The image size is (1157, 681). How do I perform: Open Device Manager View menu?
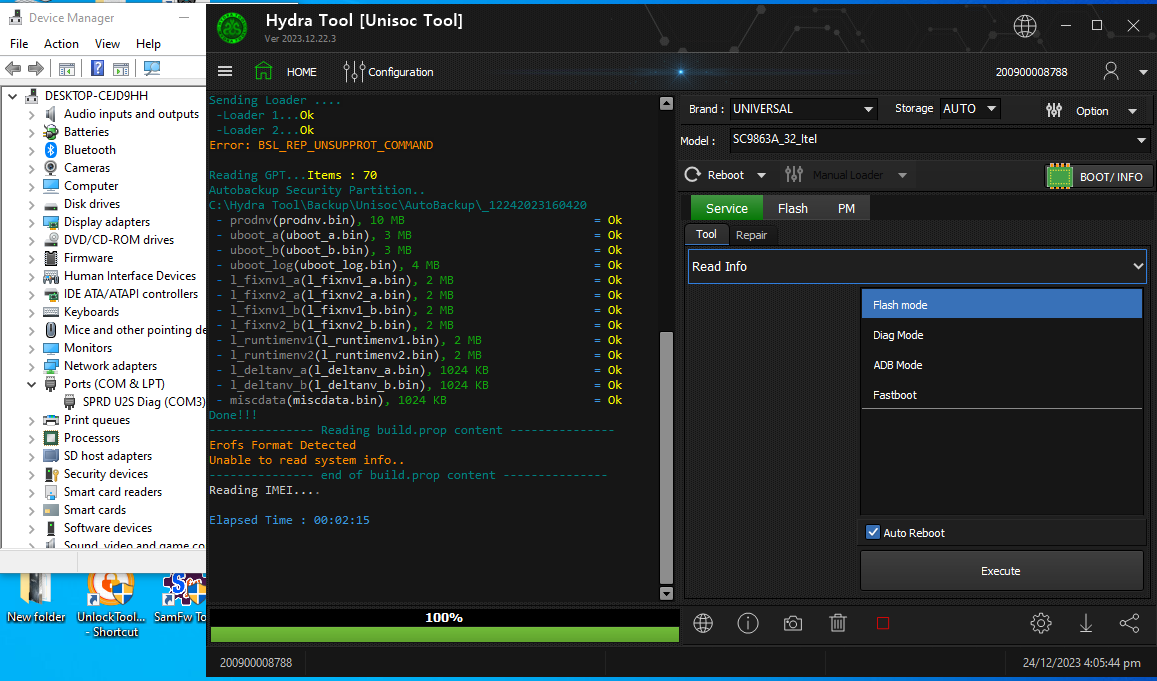(107, 44)
